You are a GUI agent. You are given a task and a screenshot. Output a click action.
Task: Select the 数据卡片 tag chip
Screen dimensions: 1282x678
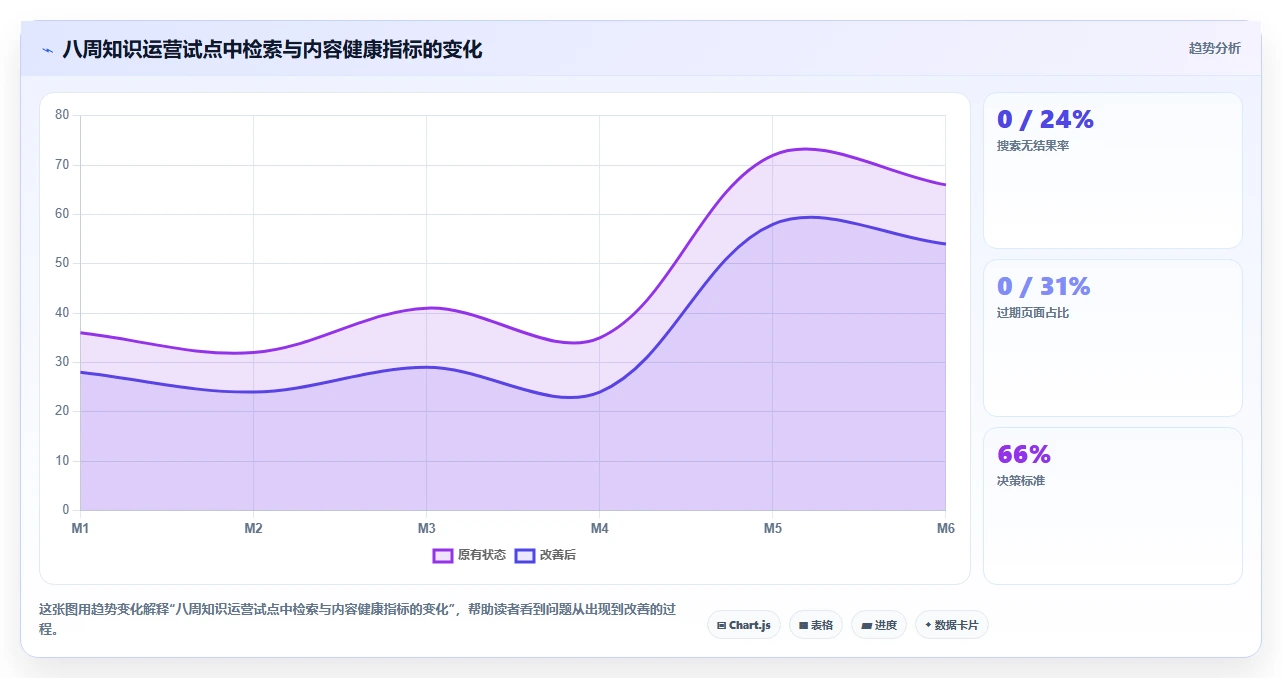[952, 625]
